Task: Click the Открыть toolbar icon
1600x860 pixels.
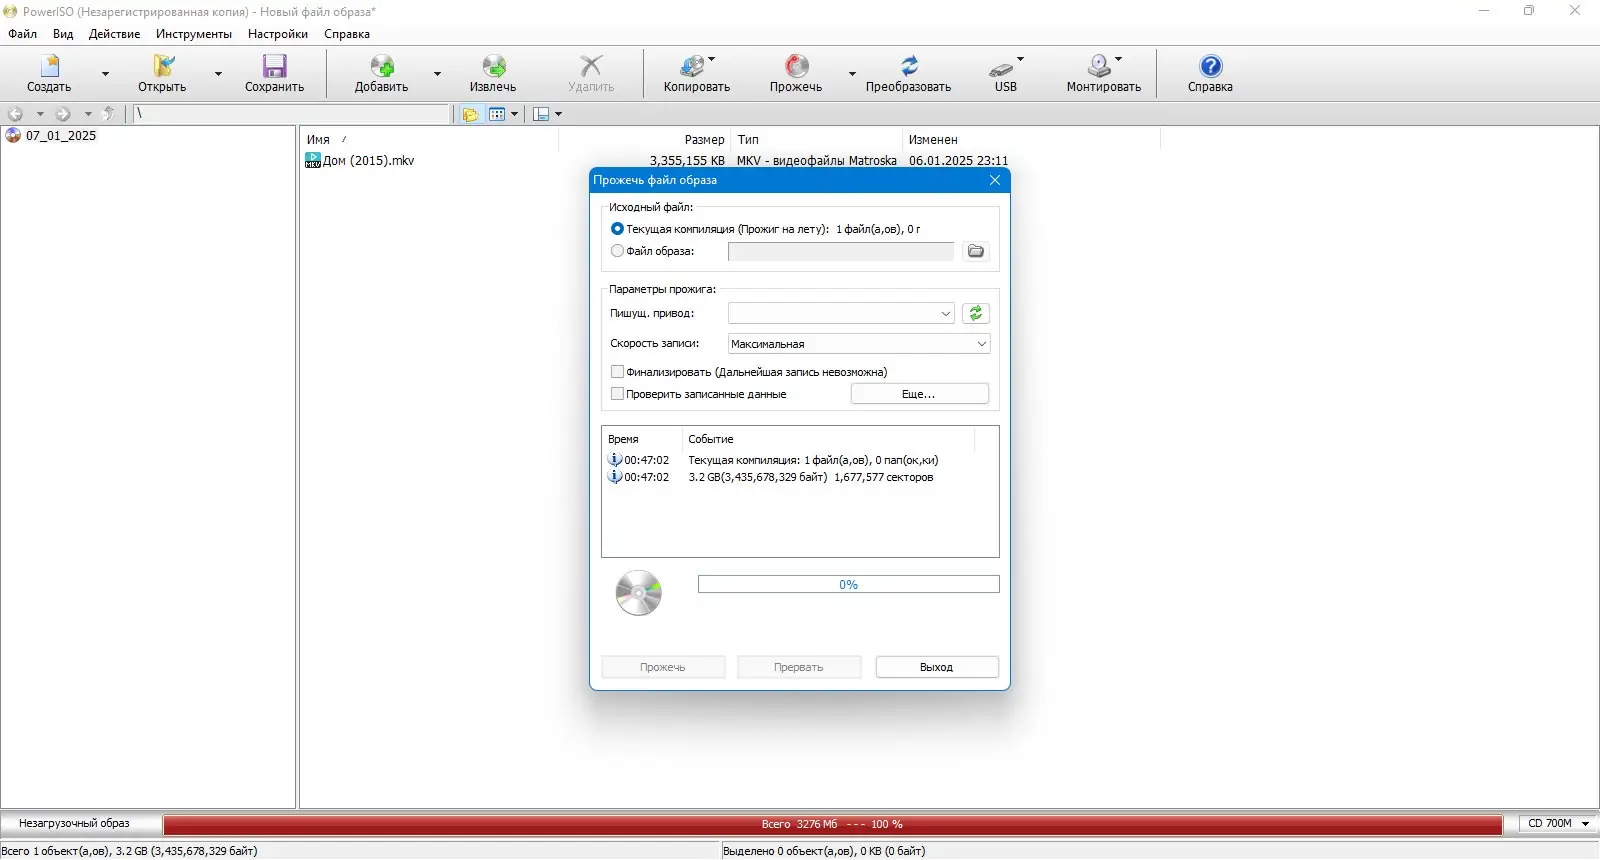Action: pos(163,66)
